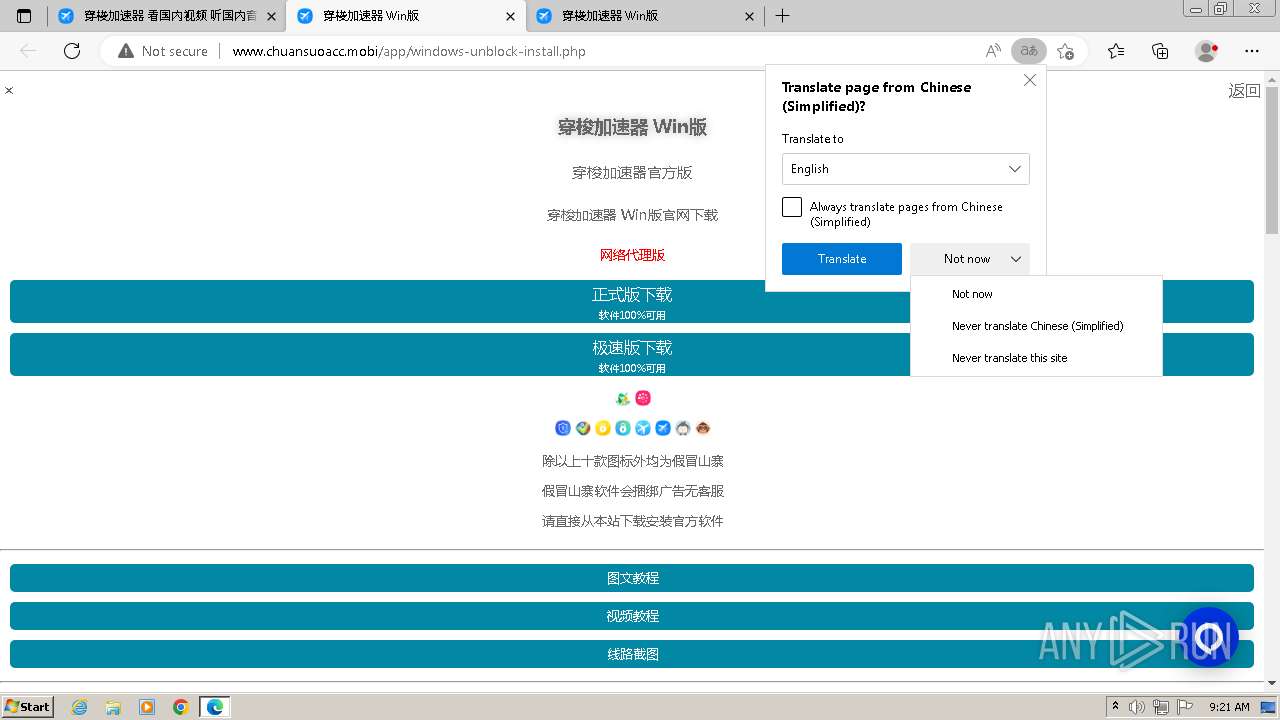
Task: Open the 图文教程 tutorial button
Action: point(632,578)
